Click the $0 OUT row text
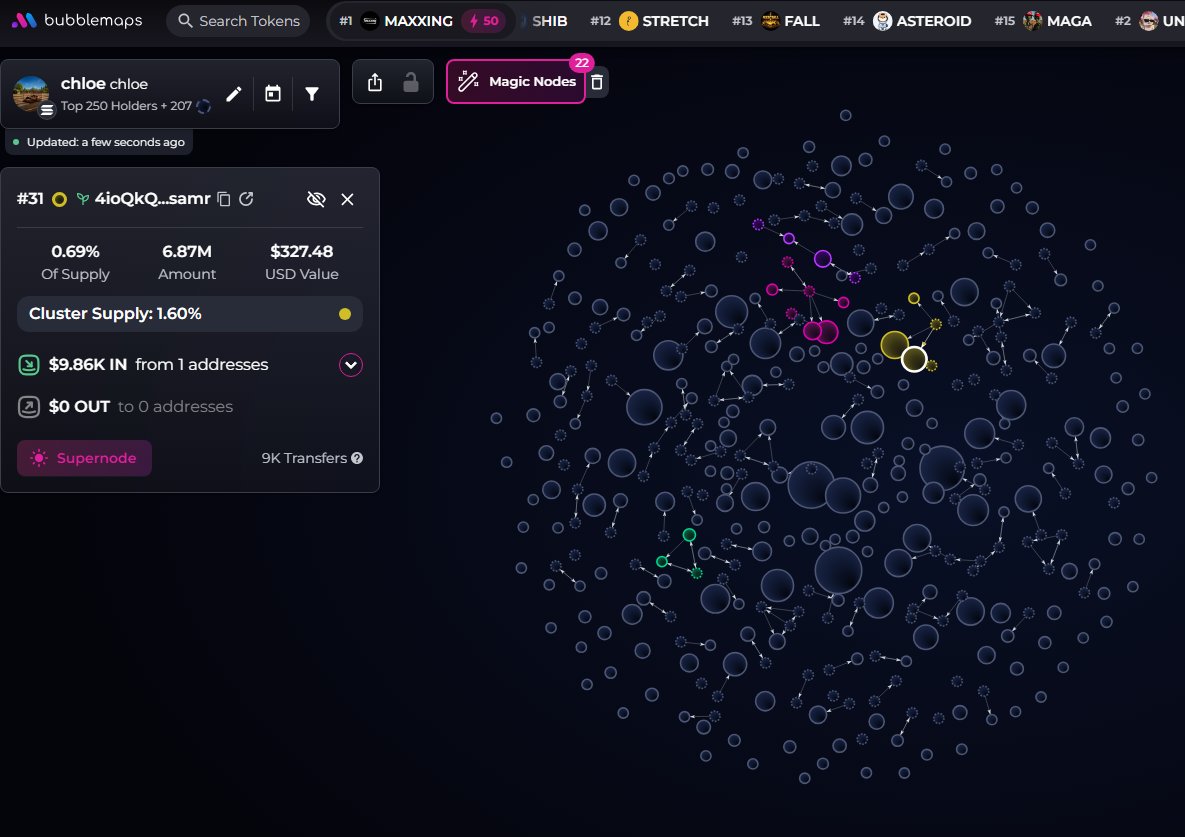Viewport: 1185px width, 837px height. (141, 406)
